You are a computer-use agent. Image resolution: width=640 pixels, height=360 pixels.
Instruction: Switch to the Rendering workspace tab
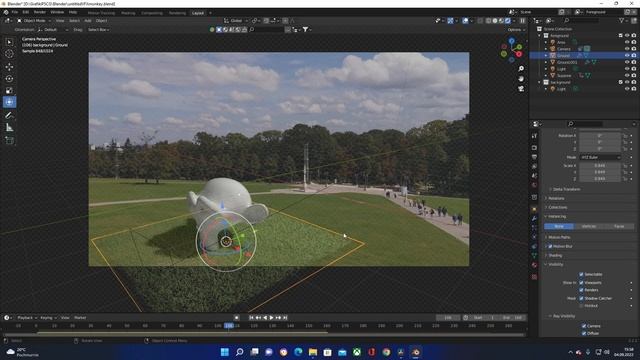point(177,13)
